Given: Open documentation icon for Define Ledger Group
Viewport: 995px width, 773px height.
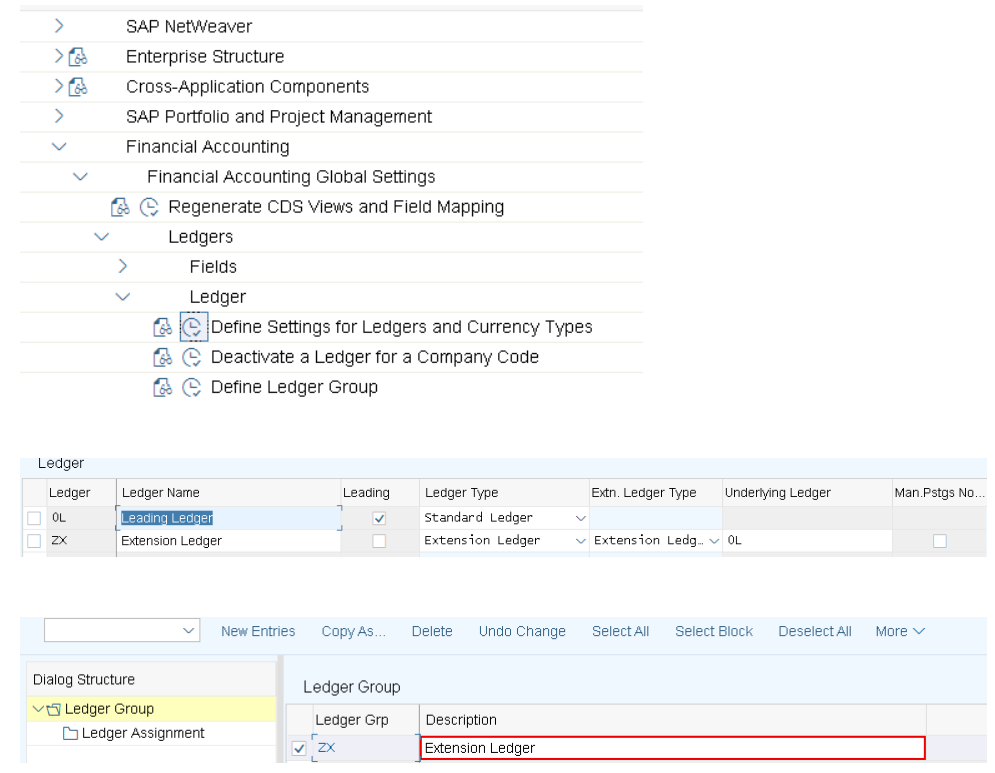Looking at the screenshot, I should [163, 387].
